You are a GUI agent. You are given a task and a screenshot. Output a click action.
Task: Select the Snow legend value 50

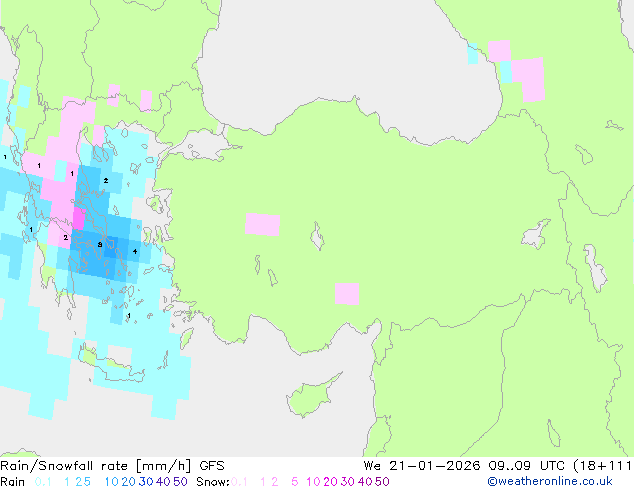(x=383, y=482)
